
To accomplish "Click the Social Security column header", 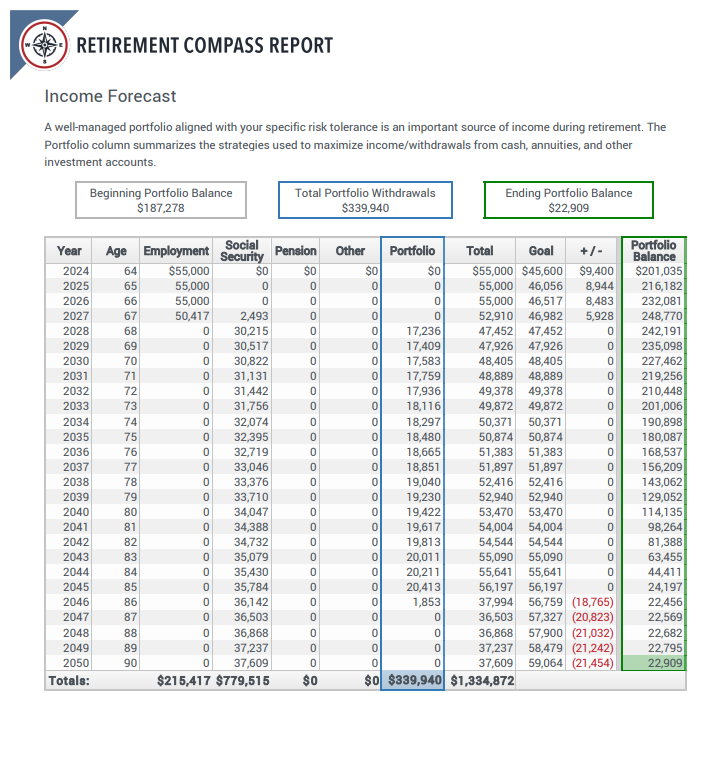I will (x=242, y=251).
